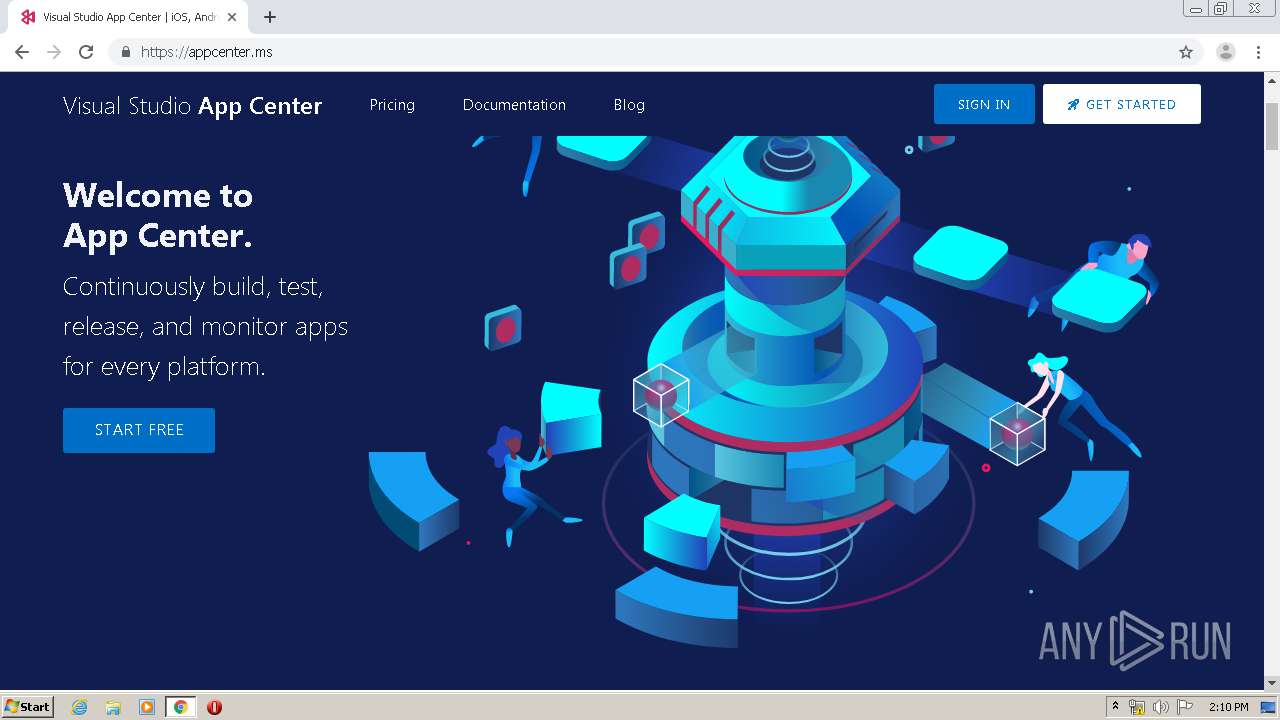Open the Pricing page
1280x720 pixels.
pos(392,105)
